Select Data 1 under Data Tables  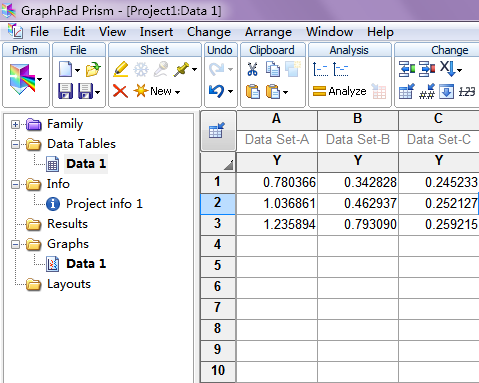(x=86, y=164)
